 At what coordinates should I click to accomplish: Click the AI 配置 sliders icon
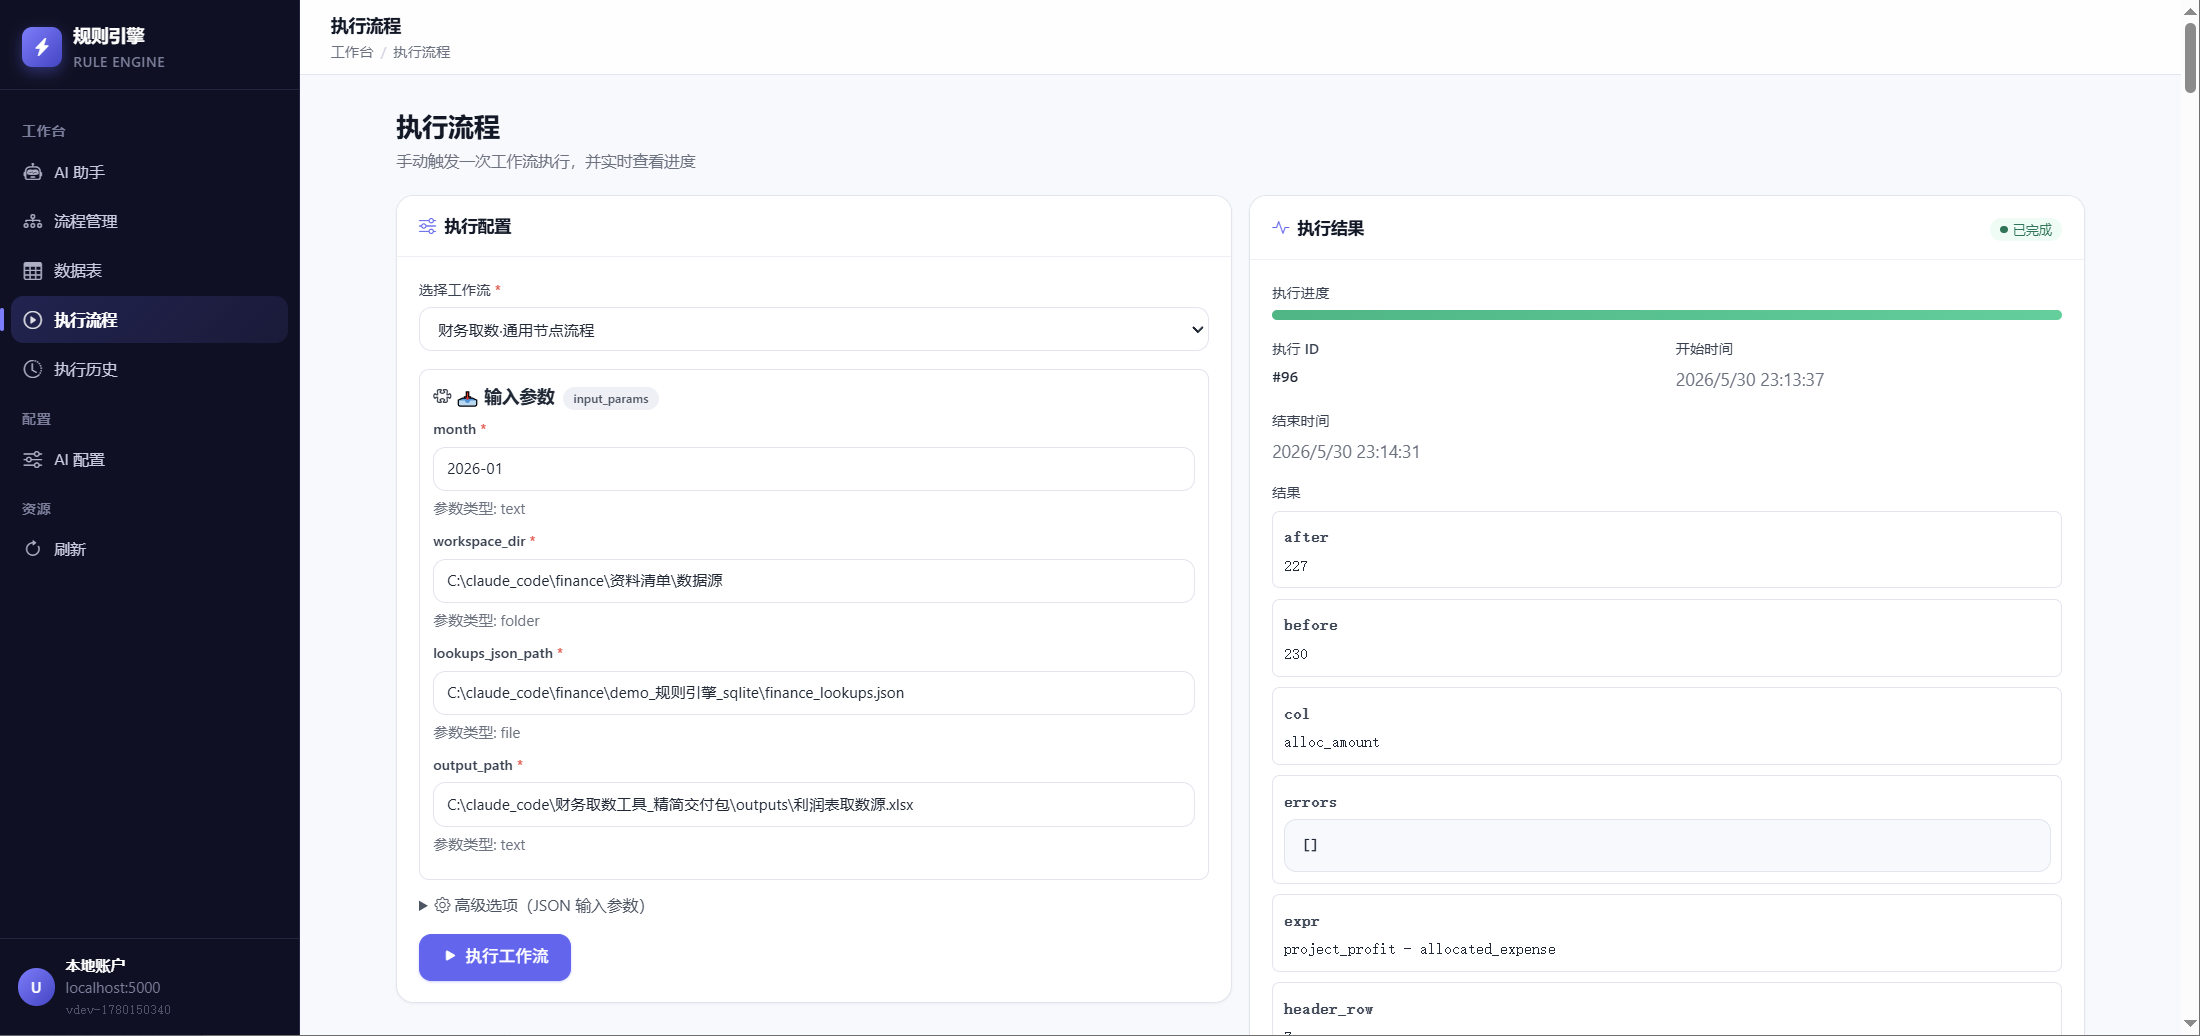pyautogui.click(x=33, y=459)
